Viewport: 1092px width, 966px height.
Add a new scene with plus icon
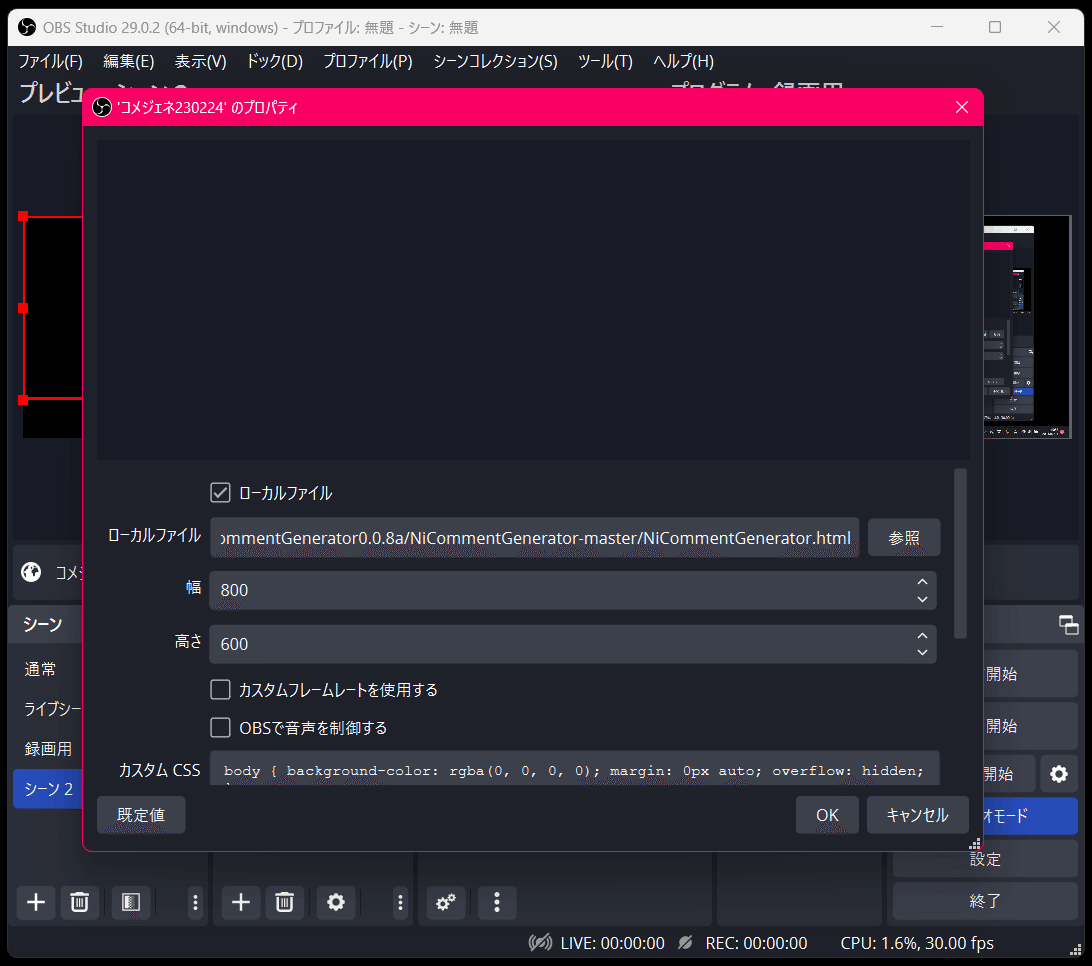(36, 903)
